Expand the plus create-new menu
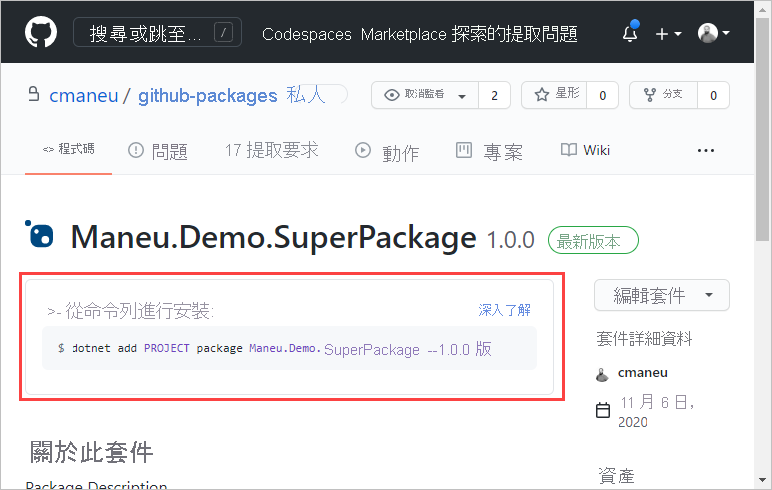This screenshot has width=772, height=490. 668,34
